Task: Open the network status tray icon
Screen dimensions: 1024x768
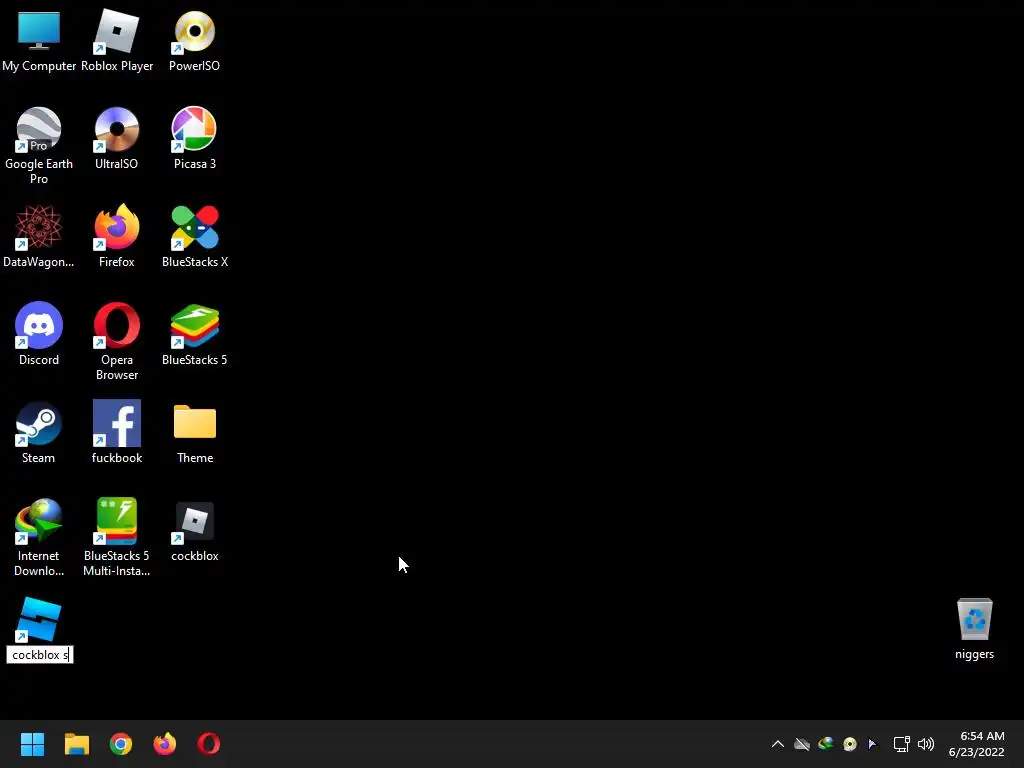Action: coord(902,744)
